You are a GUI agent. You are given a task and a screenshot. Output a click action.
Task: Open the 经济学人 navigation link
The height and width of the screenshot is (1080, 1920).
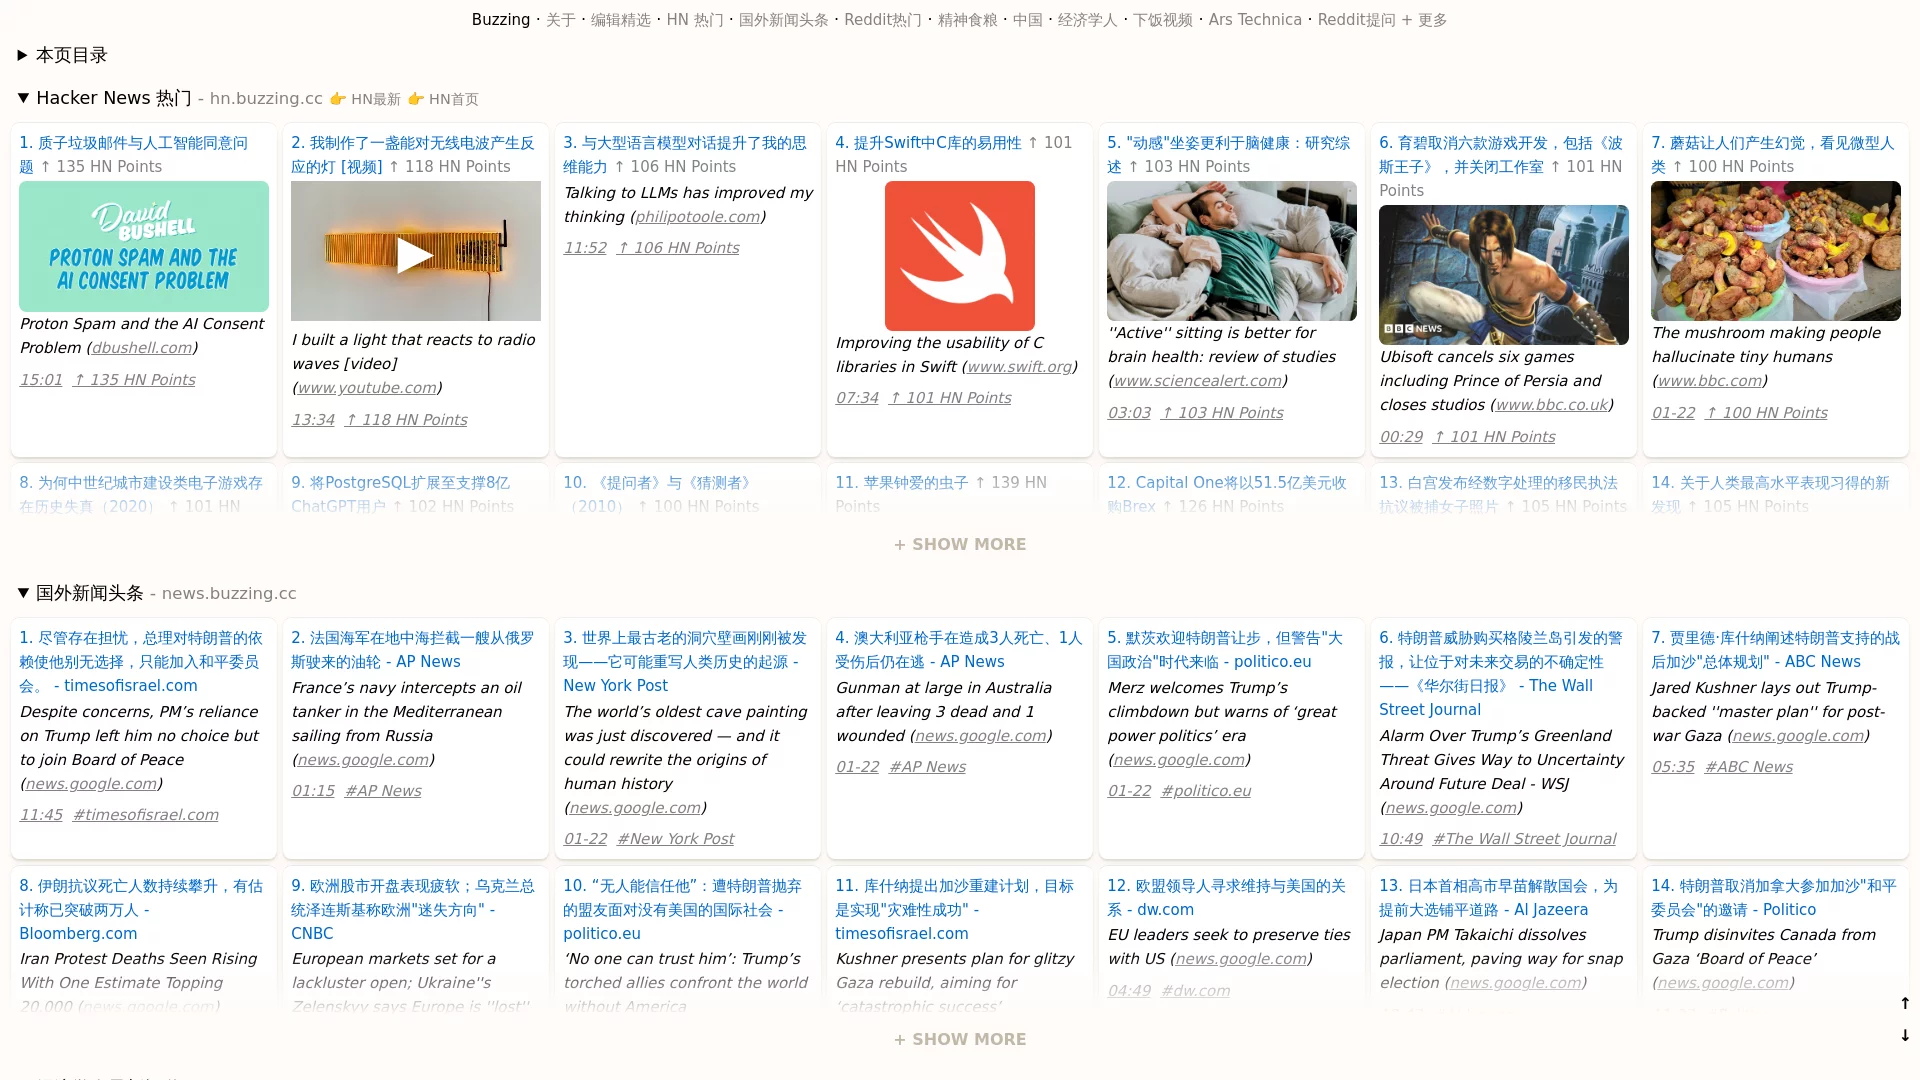pos(1087,20)
